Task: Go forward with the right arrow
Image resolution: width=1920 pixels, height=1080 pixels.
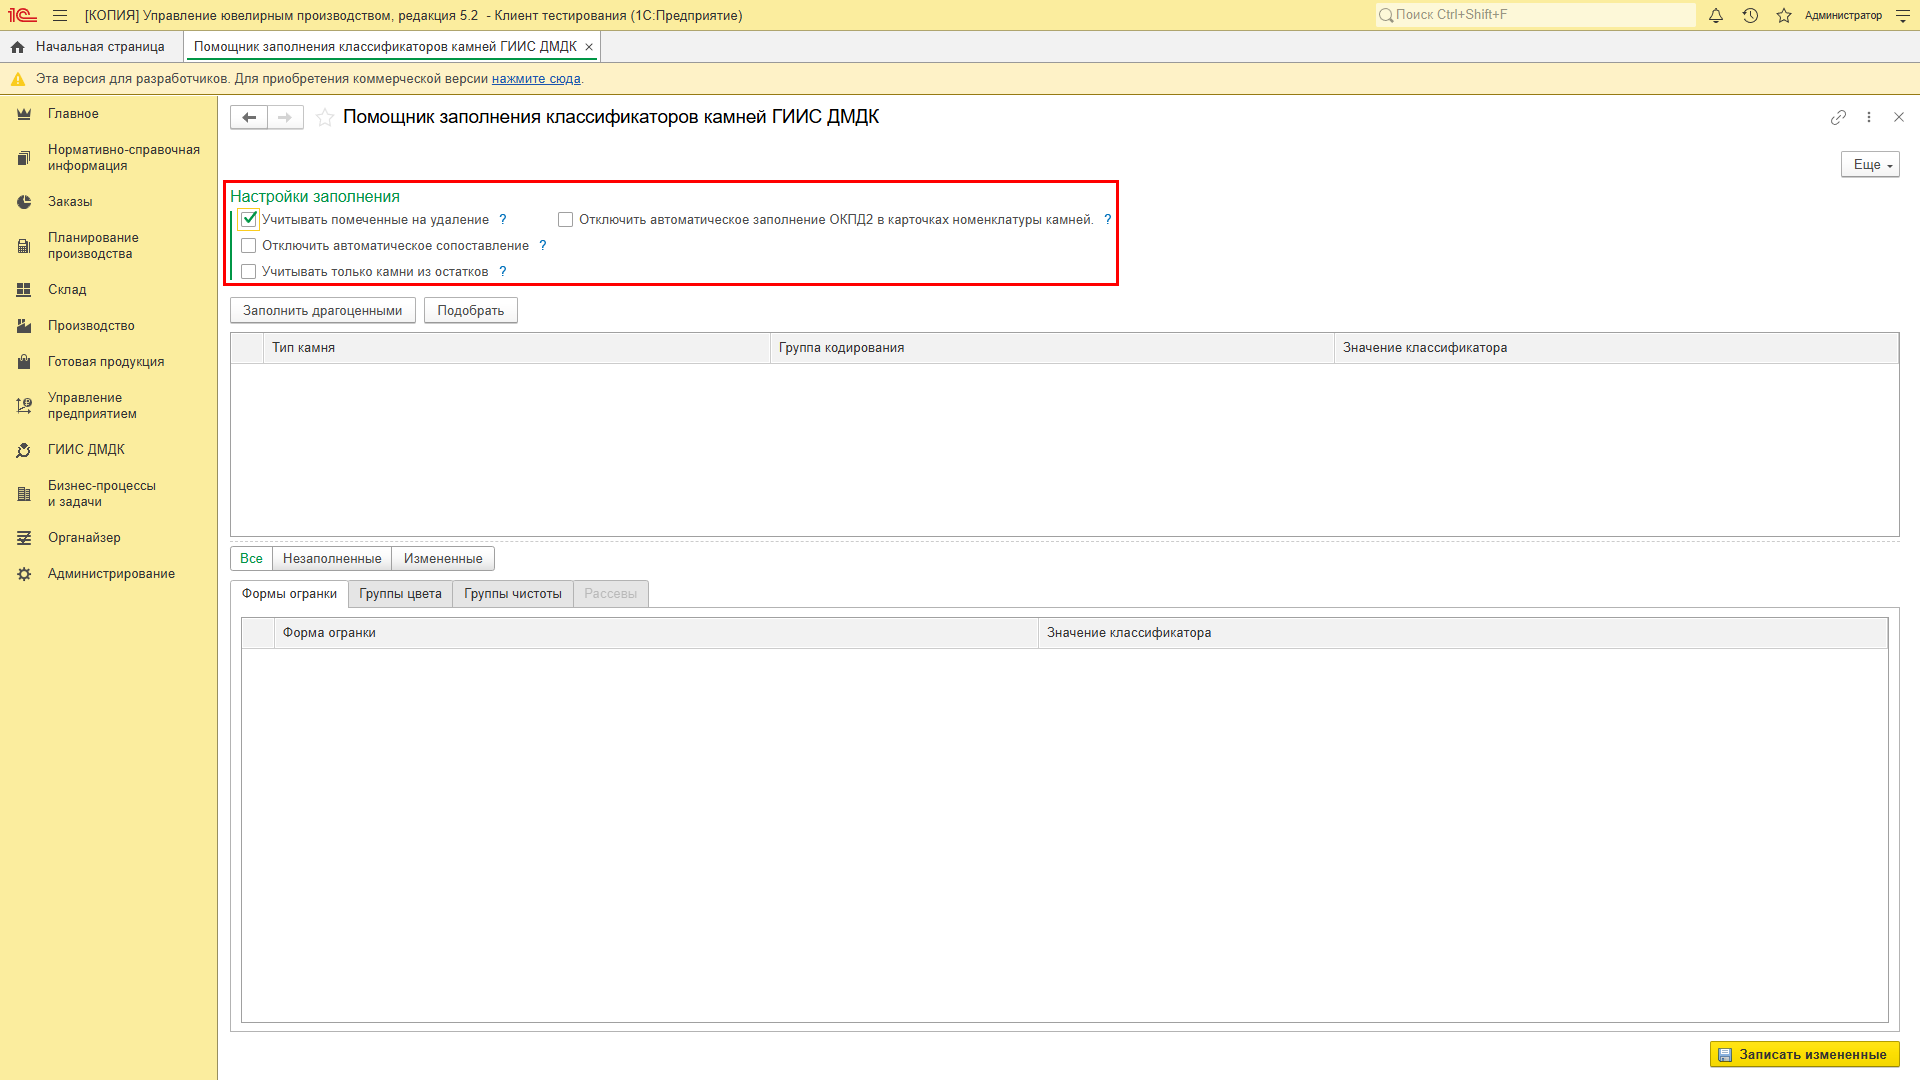Action: coord(285,118)
